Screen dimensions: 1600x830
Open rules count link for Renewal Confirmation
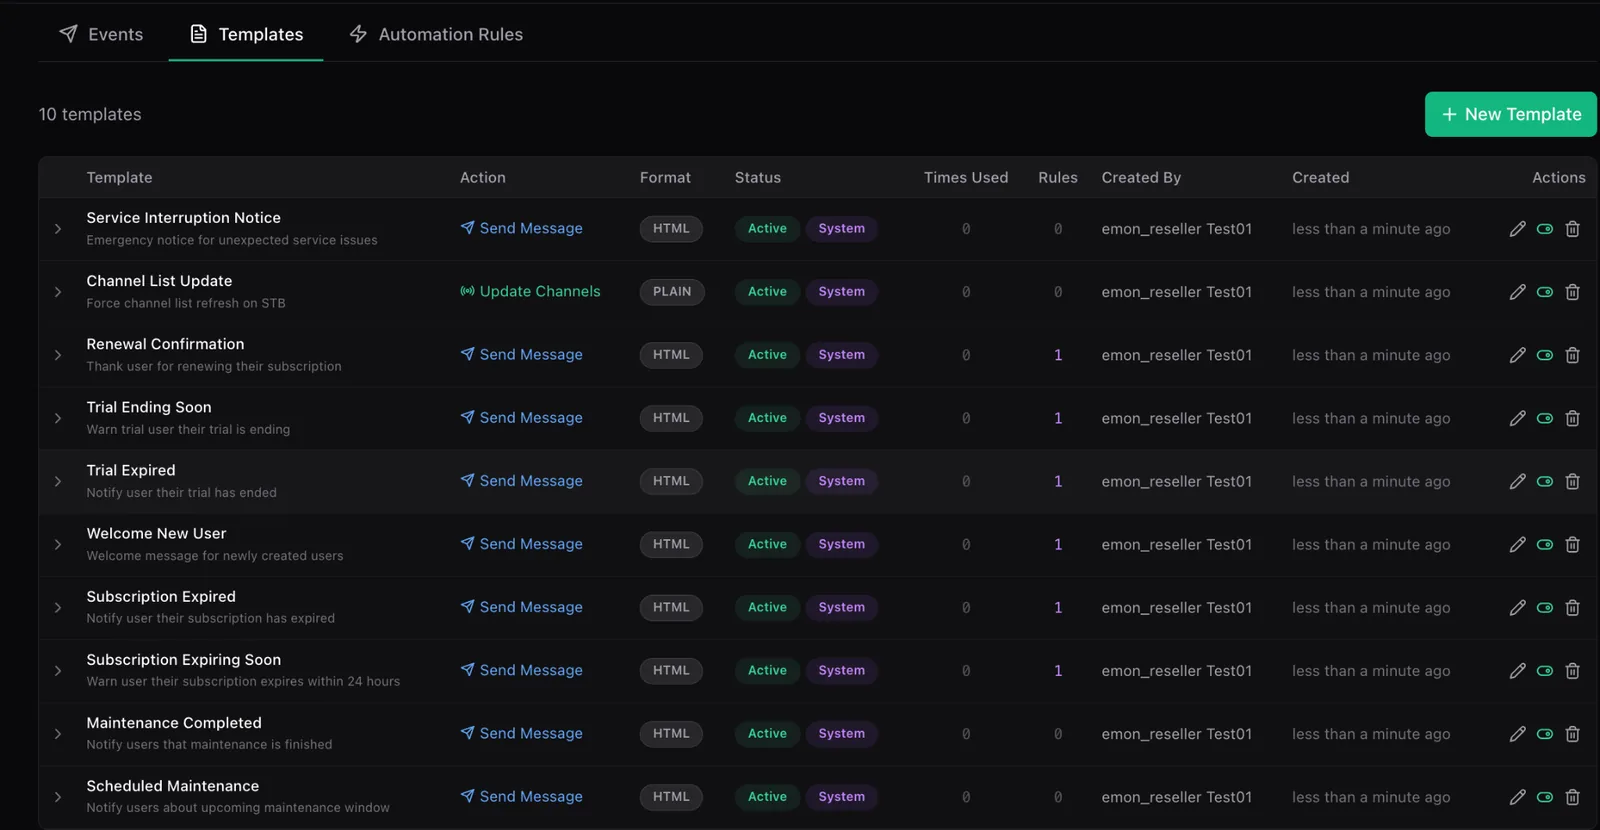[x=1058, y=355]
